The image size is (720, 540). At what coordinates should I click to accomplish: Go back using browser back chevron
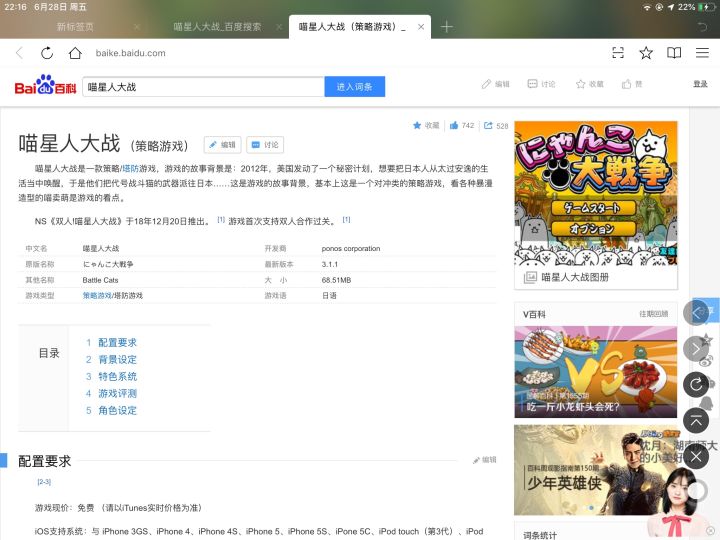tap(19, 53)
